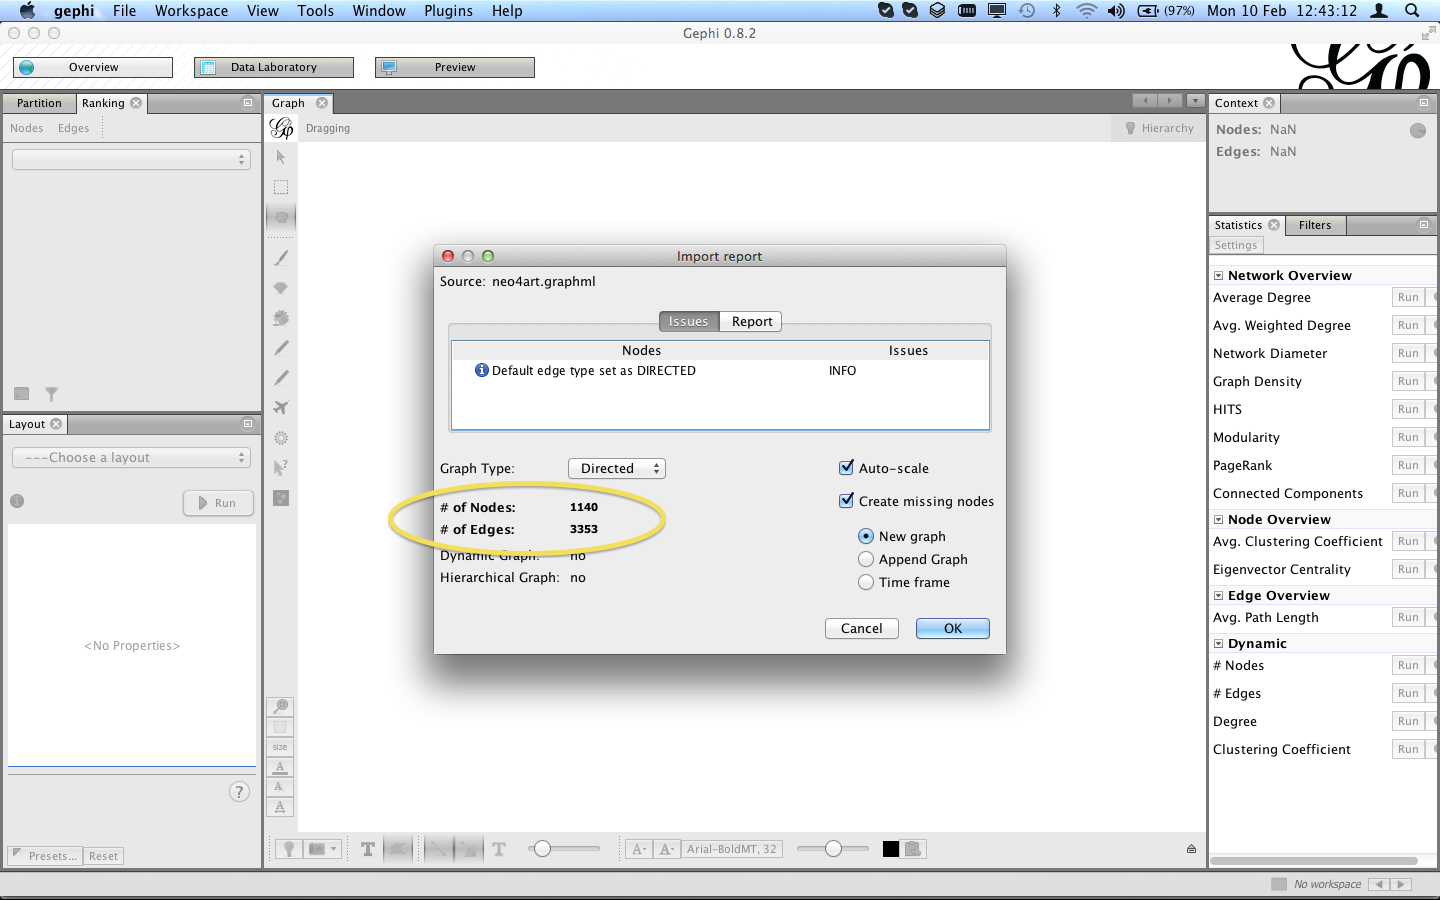Open the screenshot dropdown arrow
This screenshot has height=900, width=1440.
[334, 849]
